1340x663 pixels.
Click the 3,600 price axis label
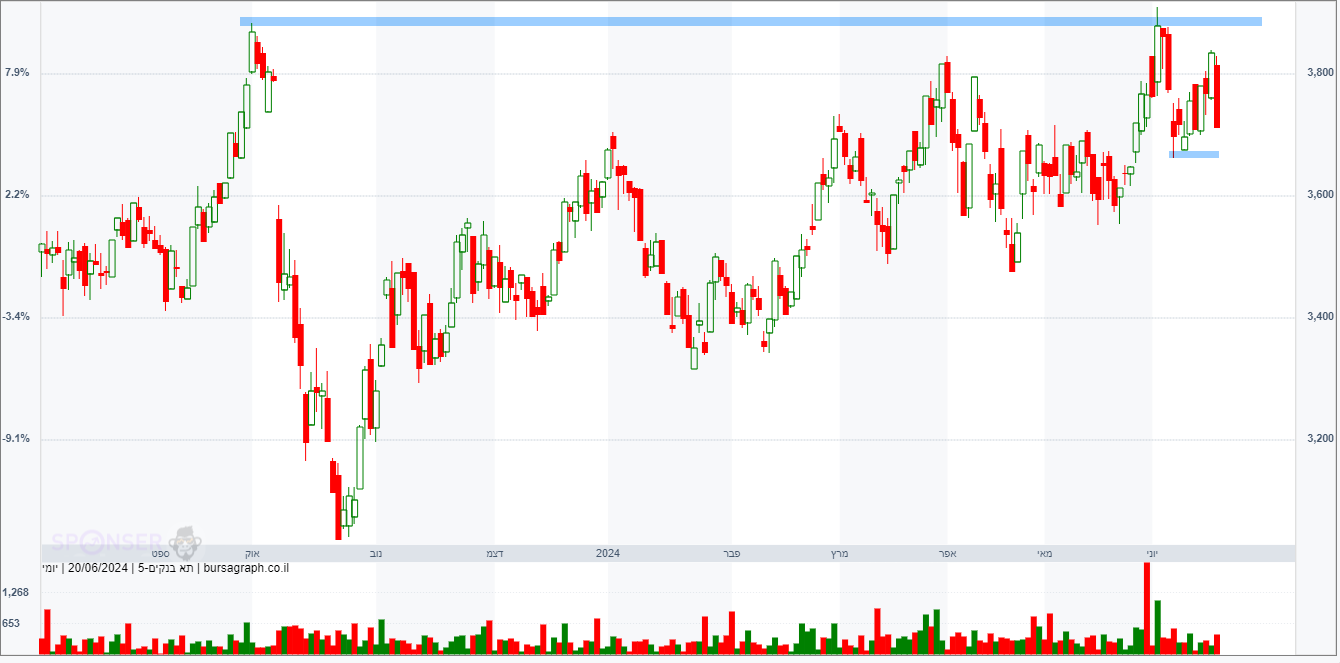coord(1320,195)
